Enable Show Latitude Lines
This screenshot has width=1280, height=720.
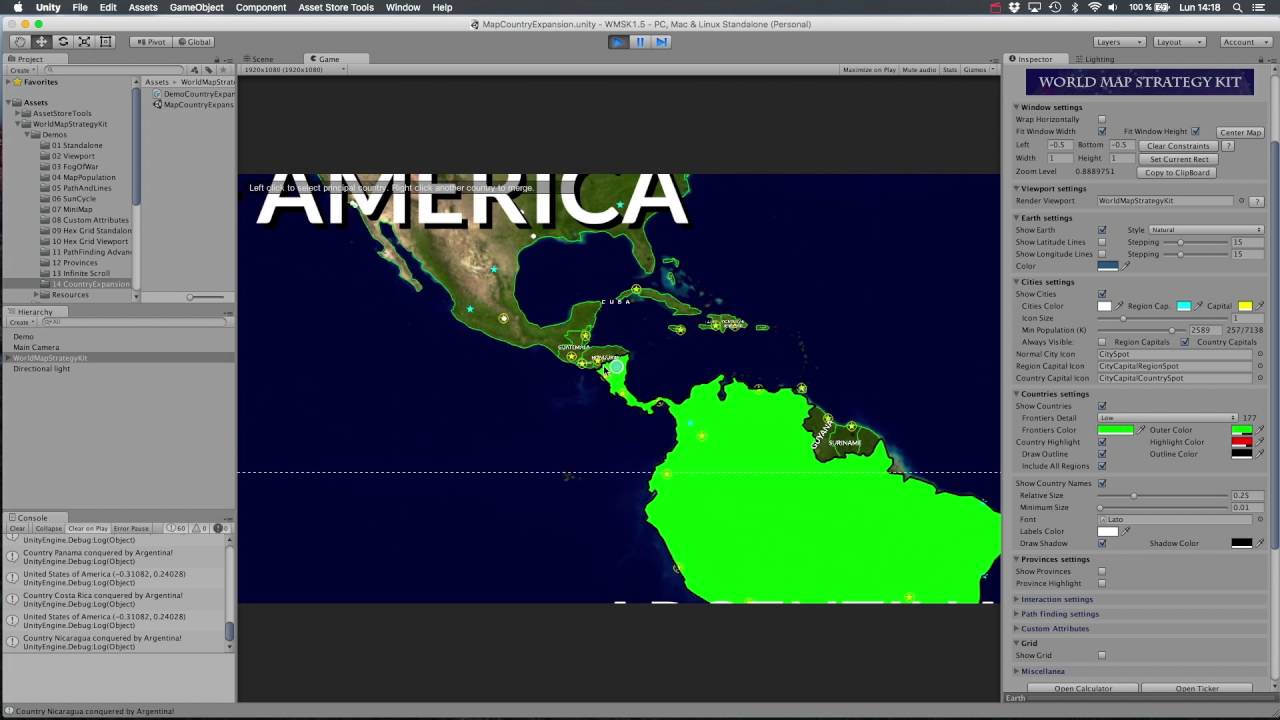pos(1103,242)
